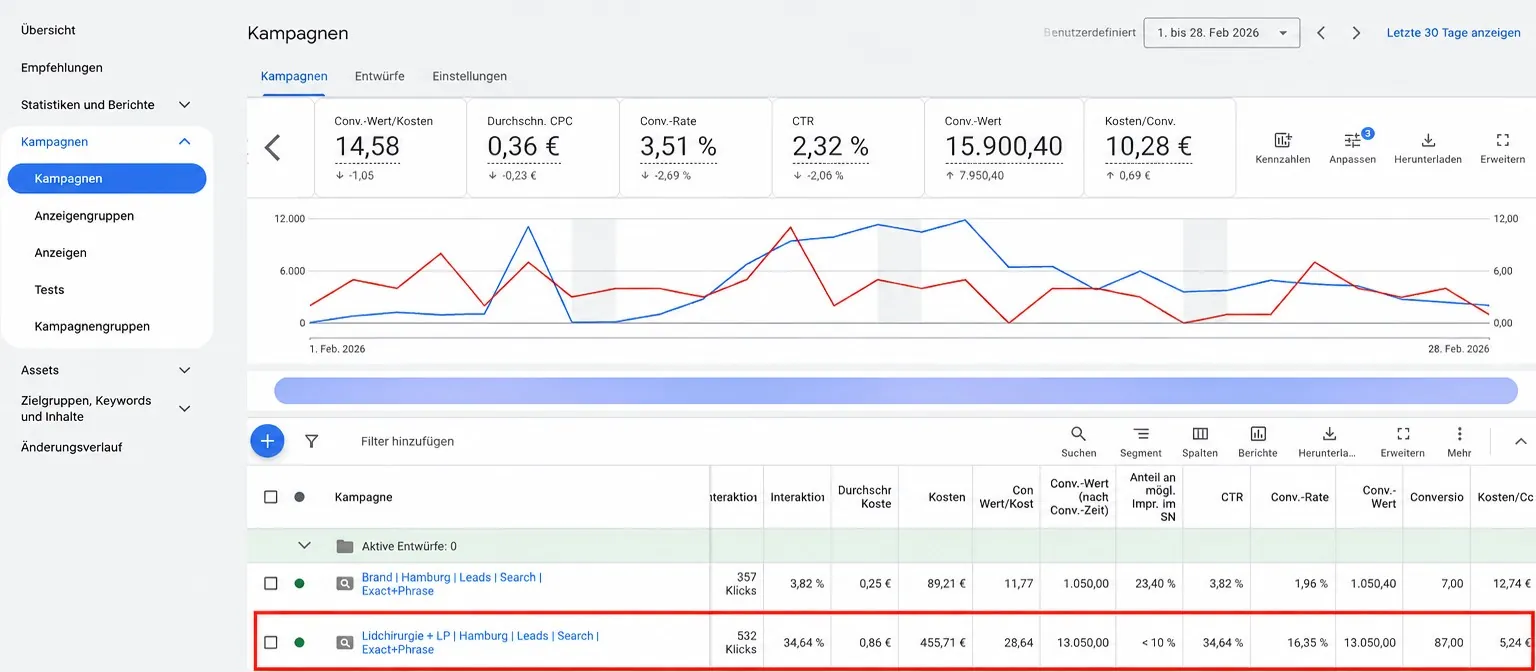Expand the Assets sidebar section

[184, 370]
